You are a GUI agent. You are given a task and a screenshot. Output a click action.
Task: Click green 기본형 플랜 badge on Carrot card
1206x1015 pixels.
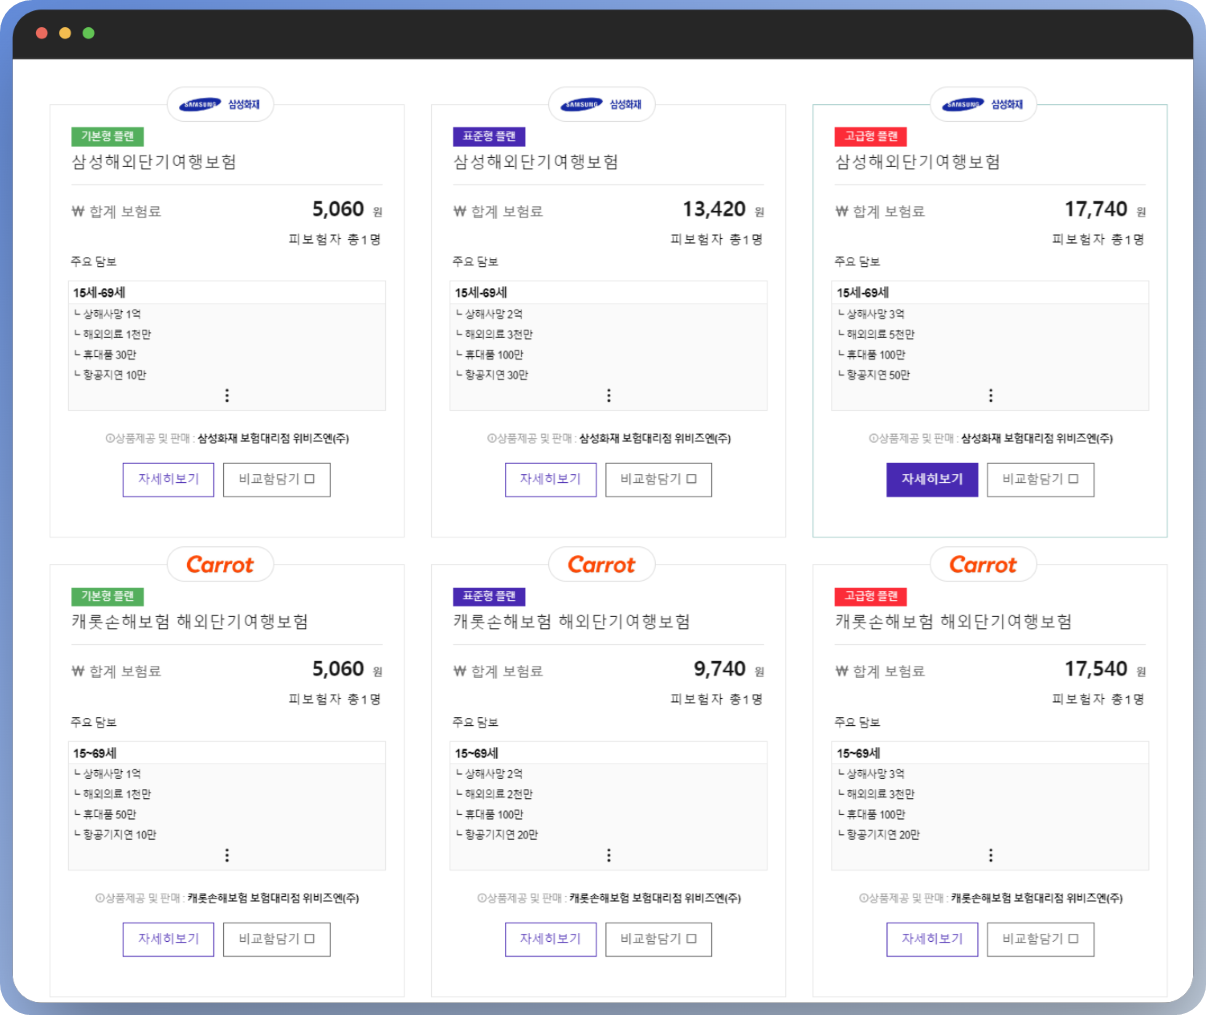(x=108, y=596)
